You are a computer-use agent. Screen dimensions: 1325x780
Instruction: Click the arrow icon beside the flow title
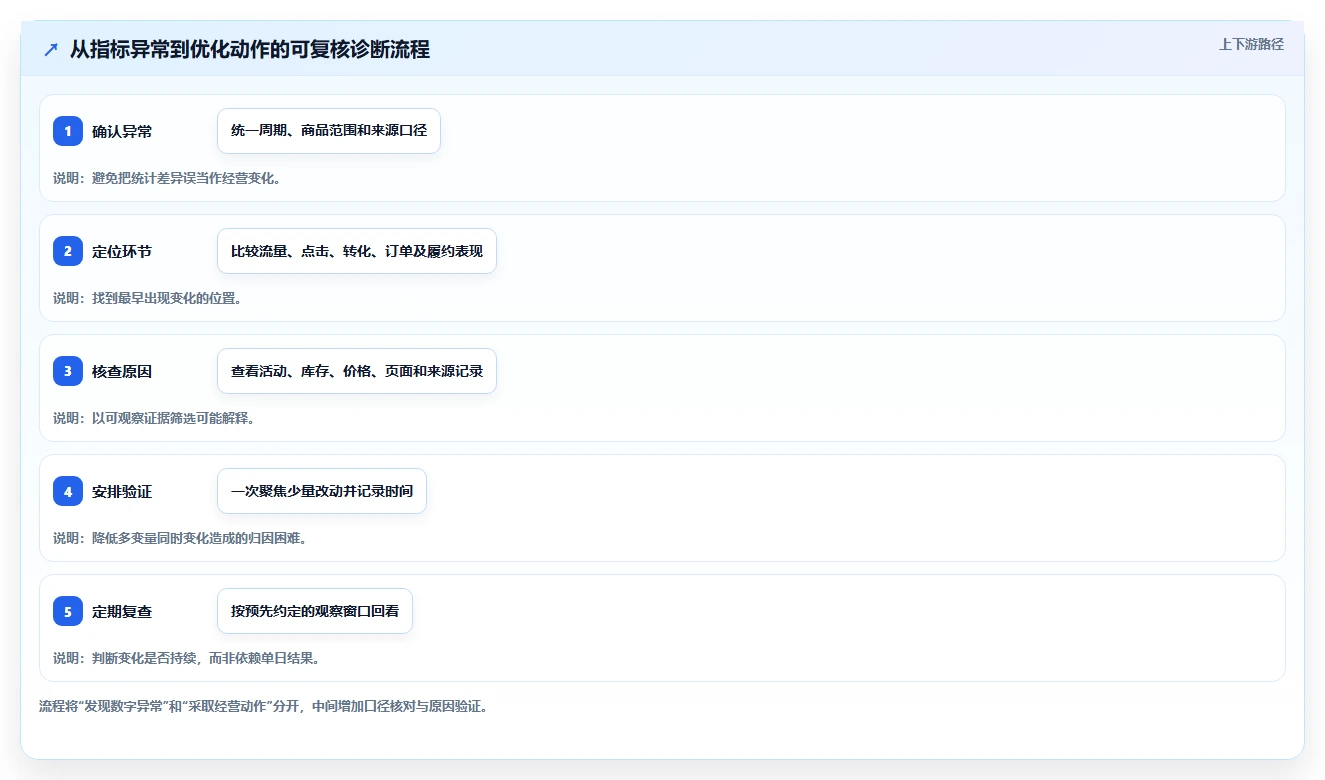pos(51,49)
